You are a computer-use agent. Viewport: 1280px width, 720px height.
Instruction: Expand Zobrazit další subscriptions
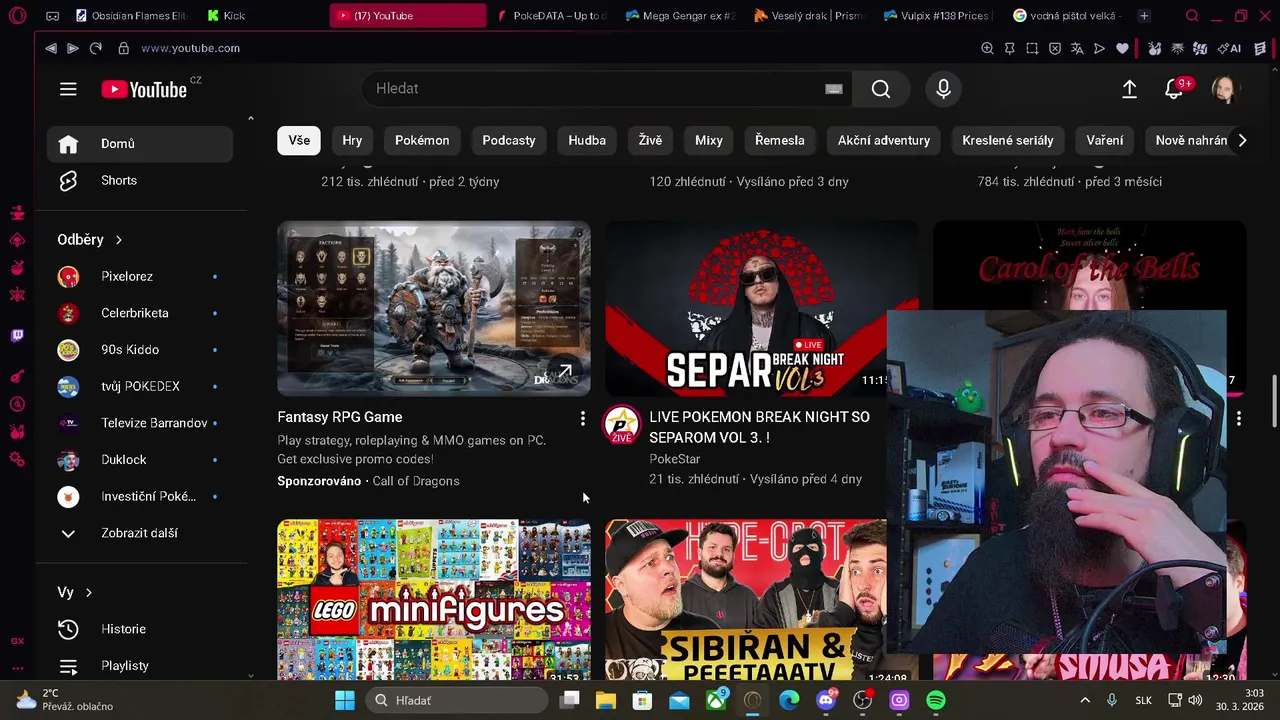coord(140,533)
